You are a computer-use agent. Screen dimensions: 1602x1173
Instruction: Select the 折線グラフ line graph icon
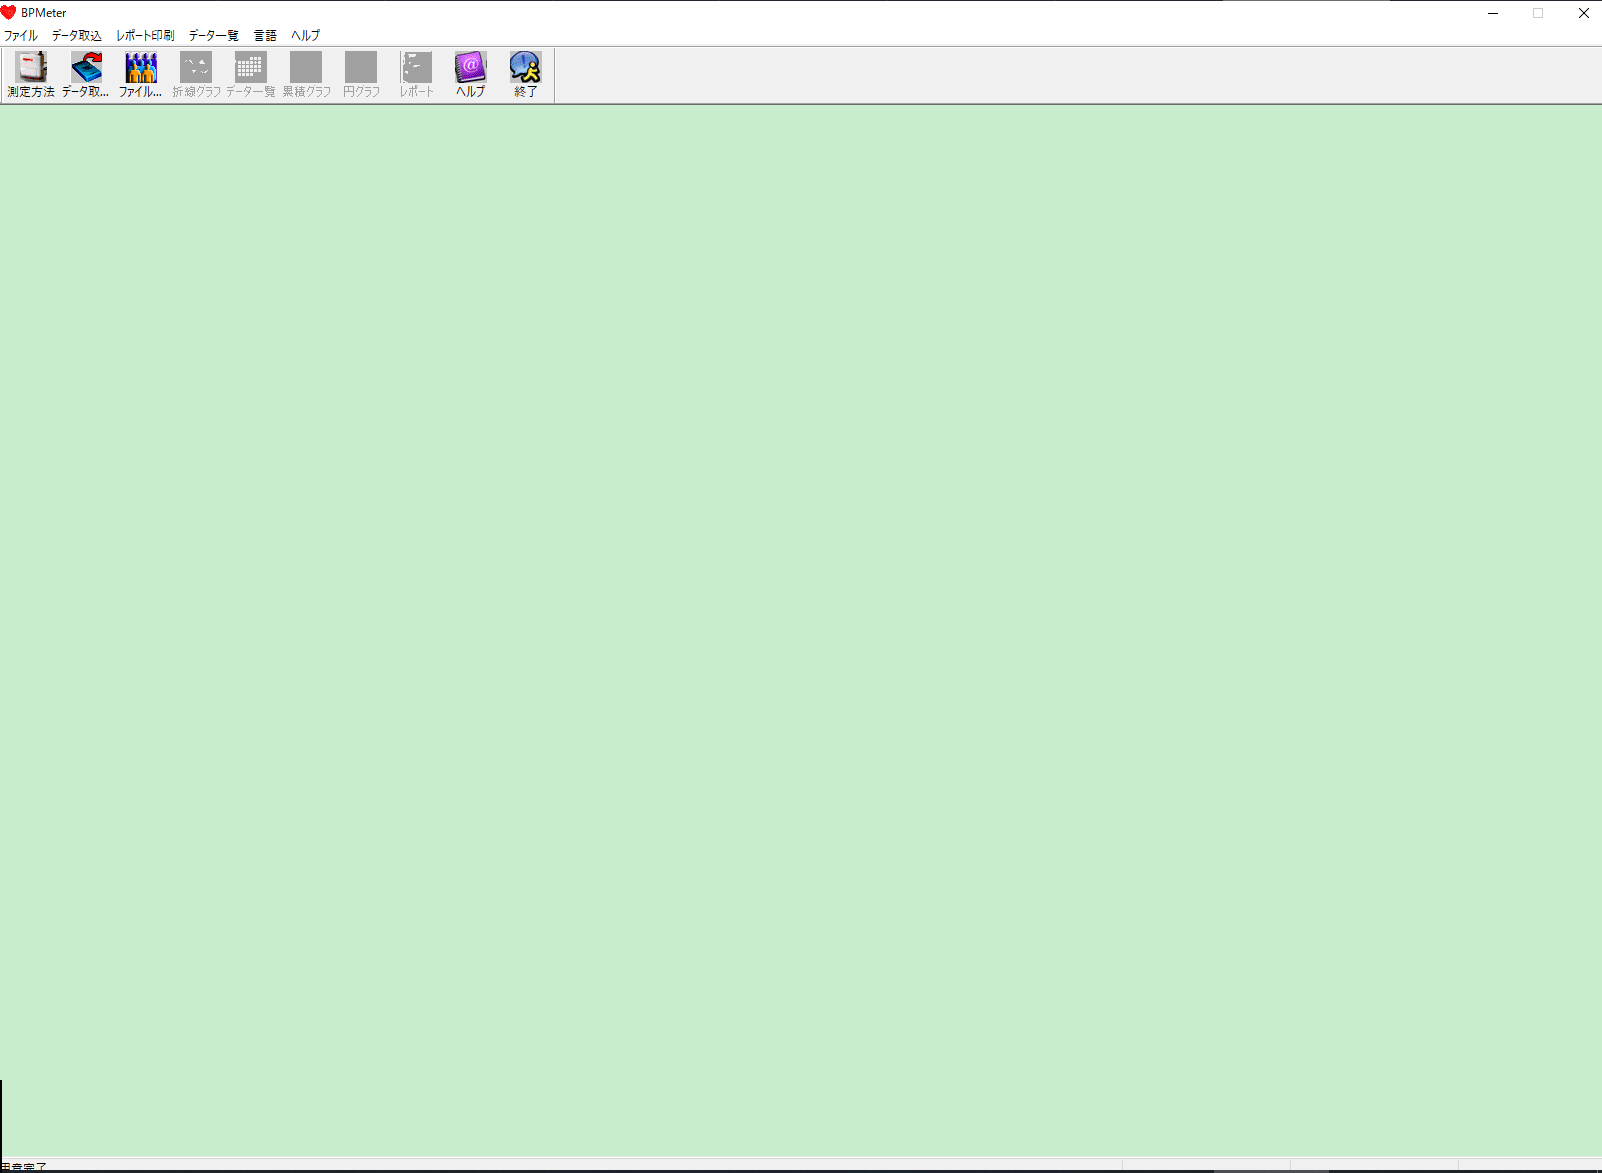196,75
